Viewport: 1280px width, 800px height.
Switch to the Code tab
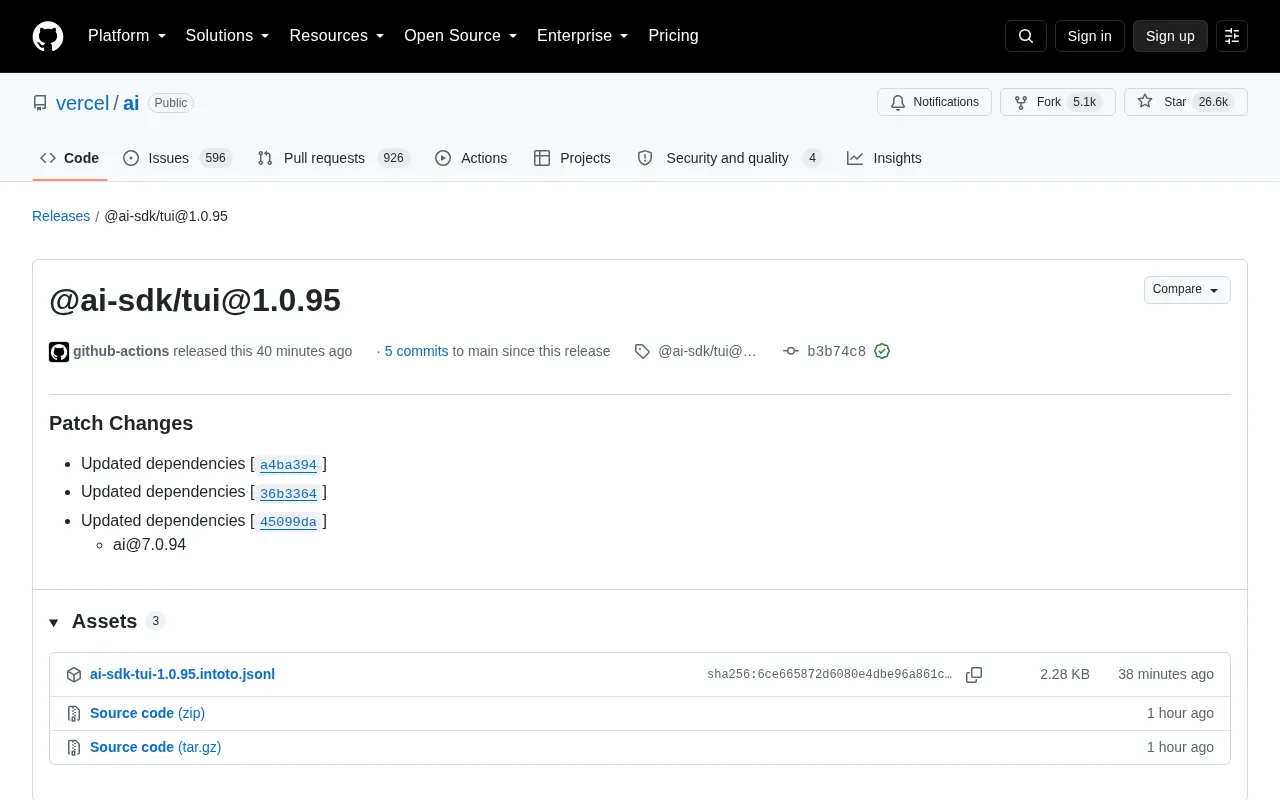click(x=70, y=158)
